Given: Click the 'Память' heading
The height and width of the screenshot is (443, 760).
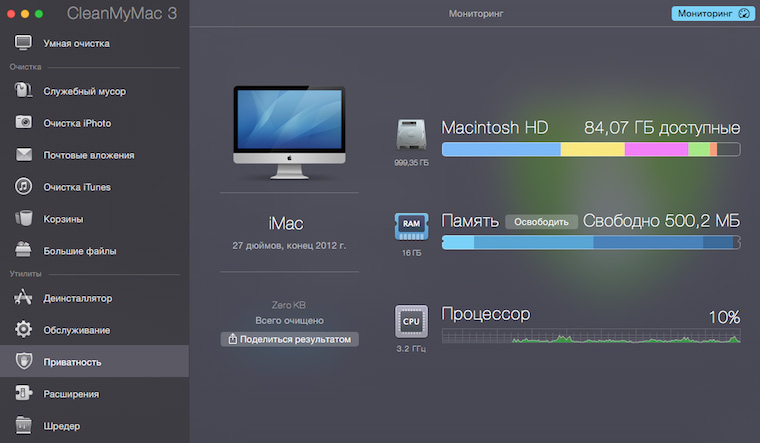Looking at the screenshot, I should (470, 221).
